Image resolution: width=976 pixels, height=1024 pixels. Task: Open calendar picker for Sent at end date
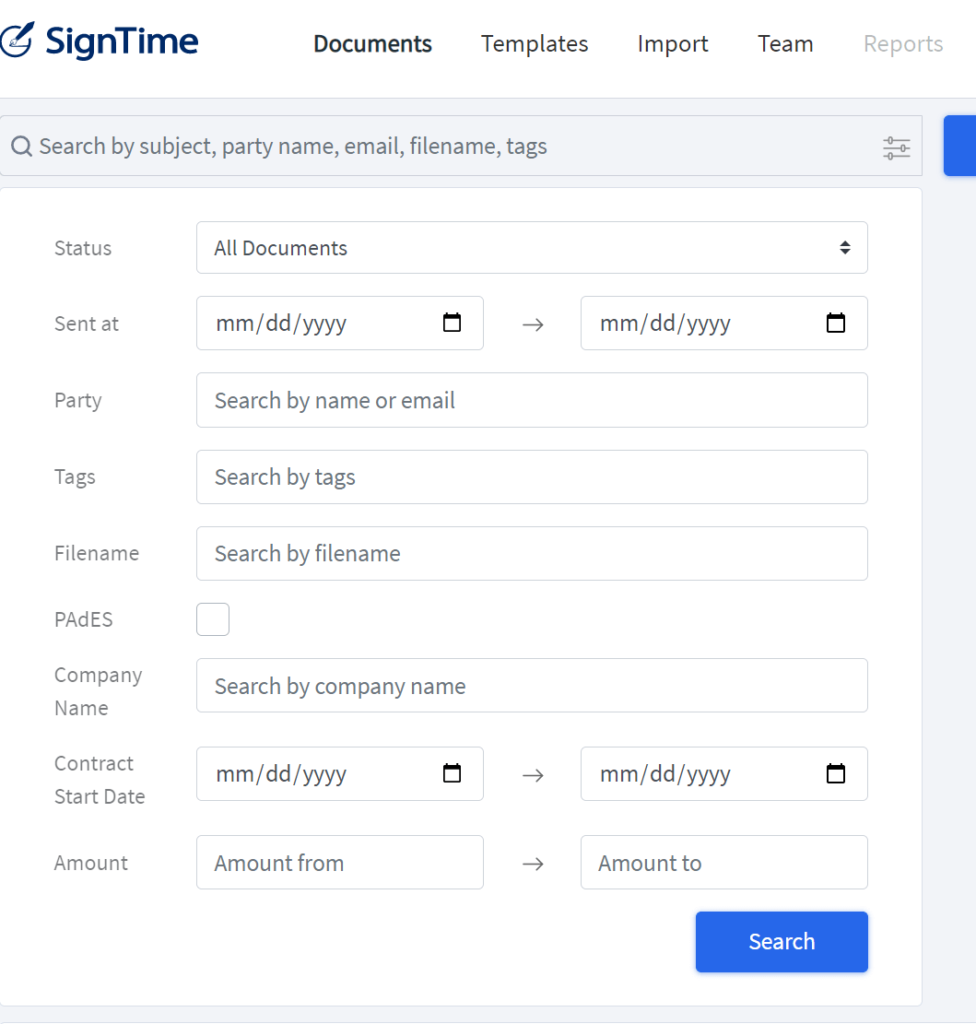point(836,323)
